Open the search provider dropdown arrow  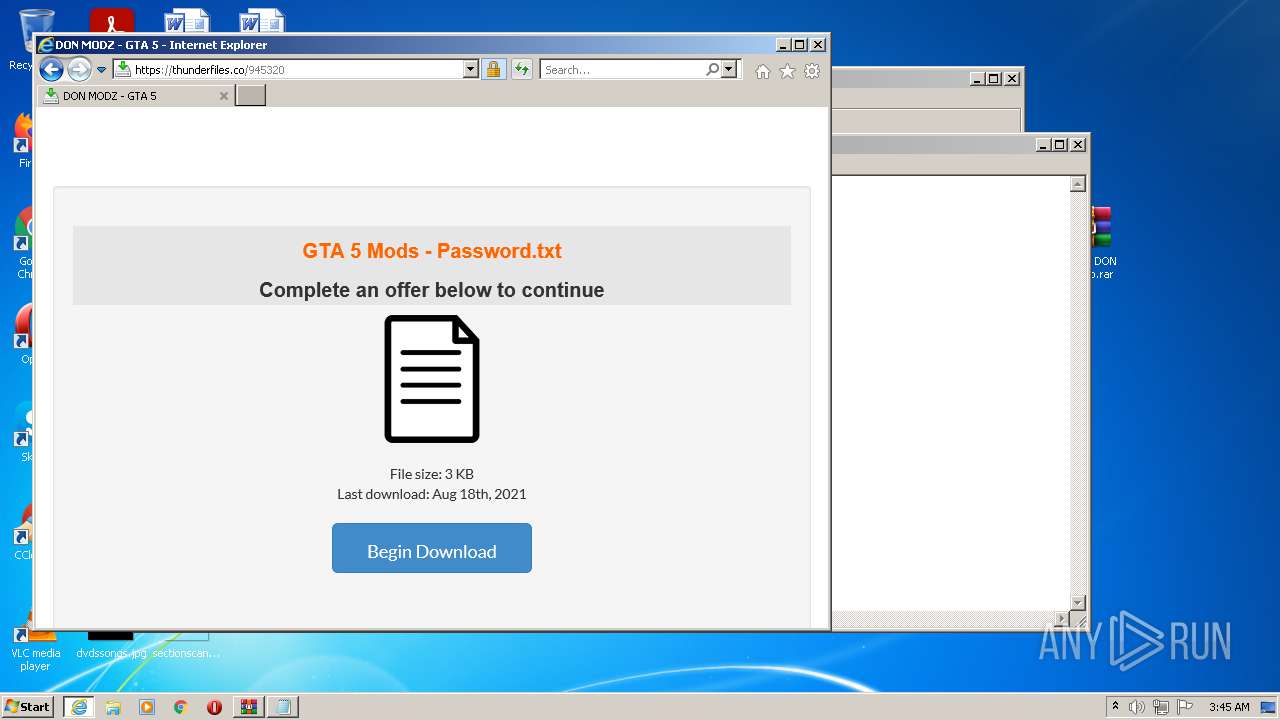tap(729, 70)
